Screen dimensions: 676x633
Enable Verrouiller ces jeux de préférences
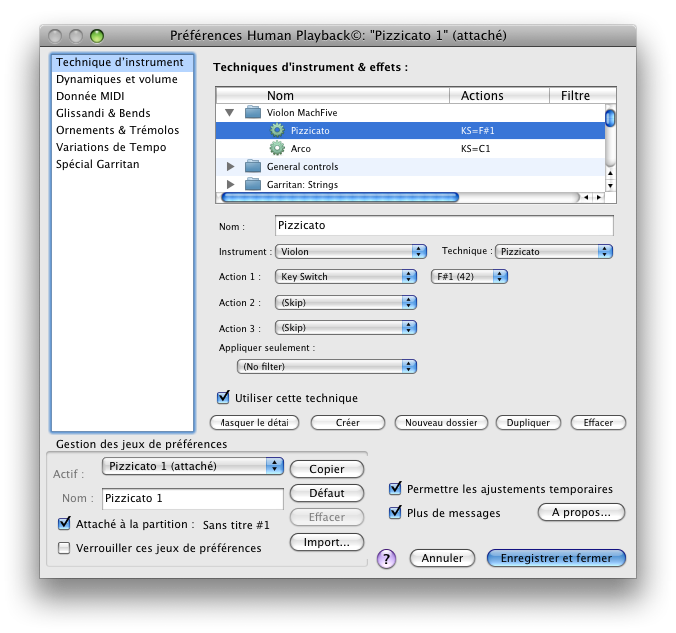[65, 548]
